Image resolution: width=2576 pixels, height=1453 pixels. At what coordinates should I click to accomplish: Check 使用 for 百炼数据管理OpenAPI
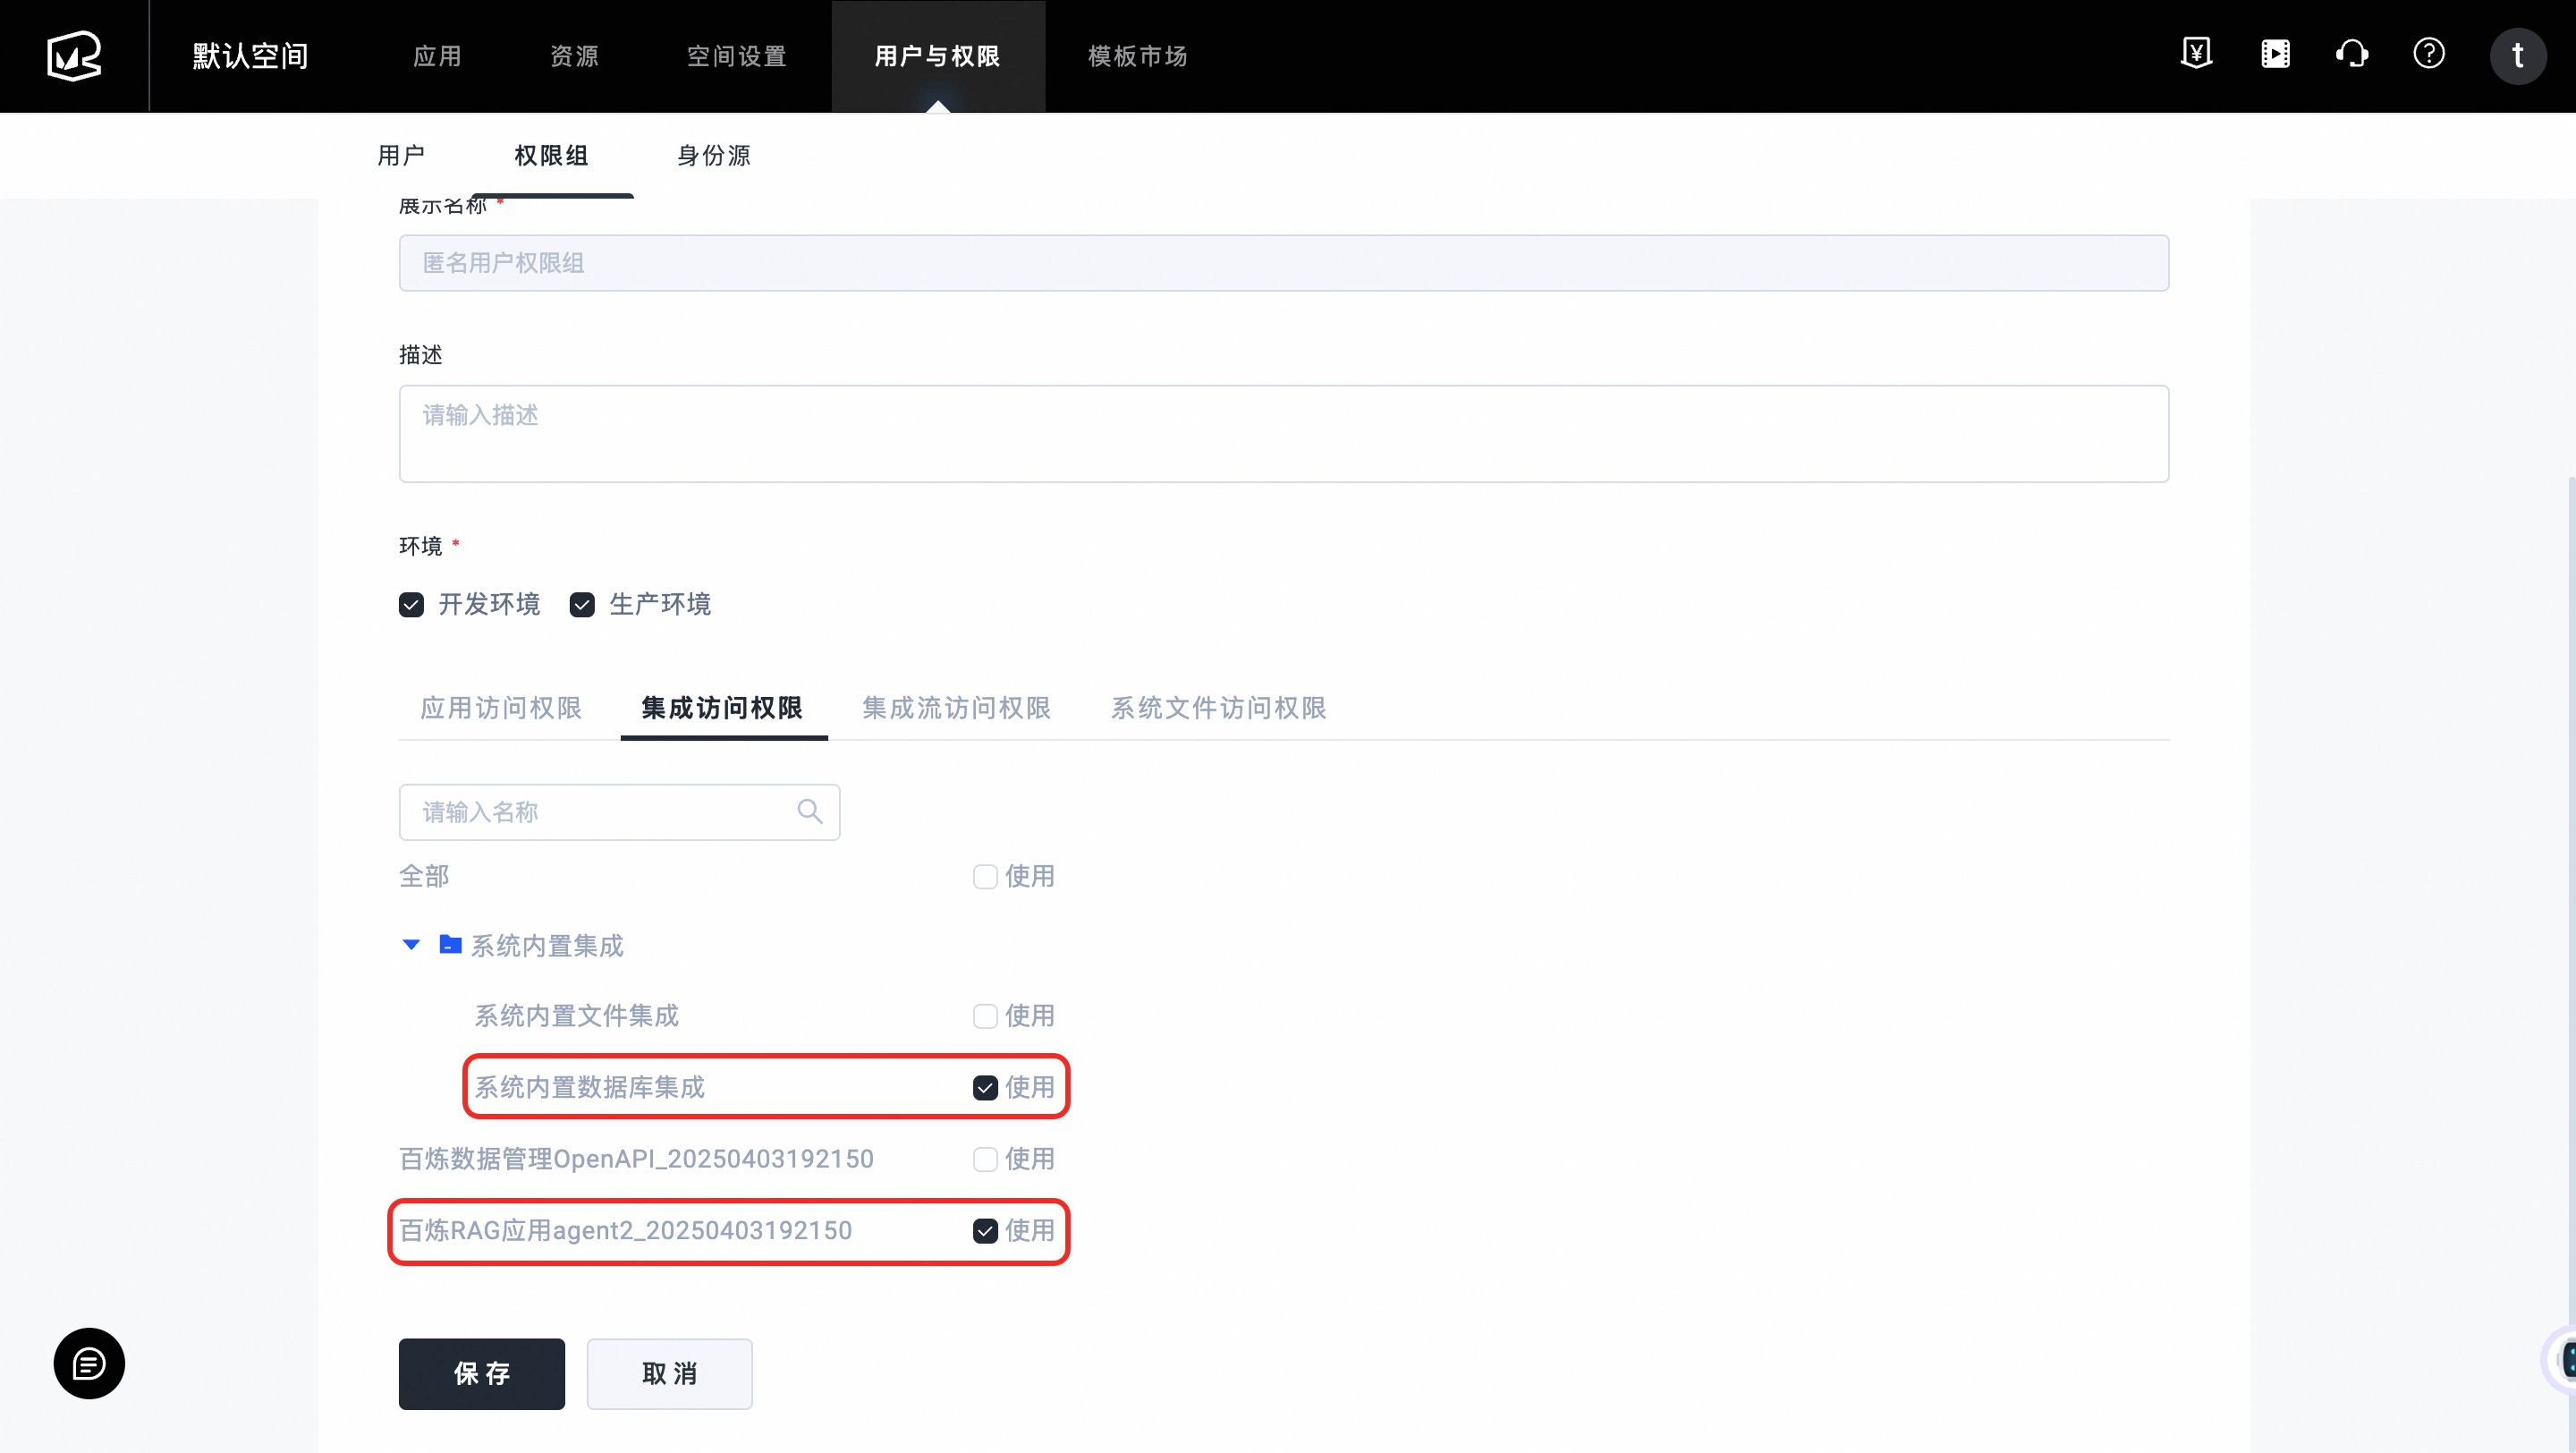(x=985, y=1159)
